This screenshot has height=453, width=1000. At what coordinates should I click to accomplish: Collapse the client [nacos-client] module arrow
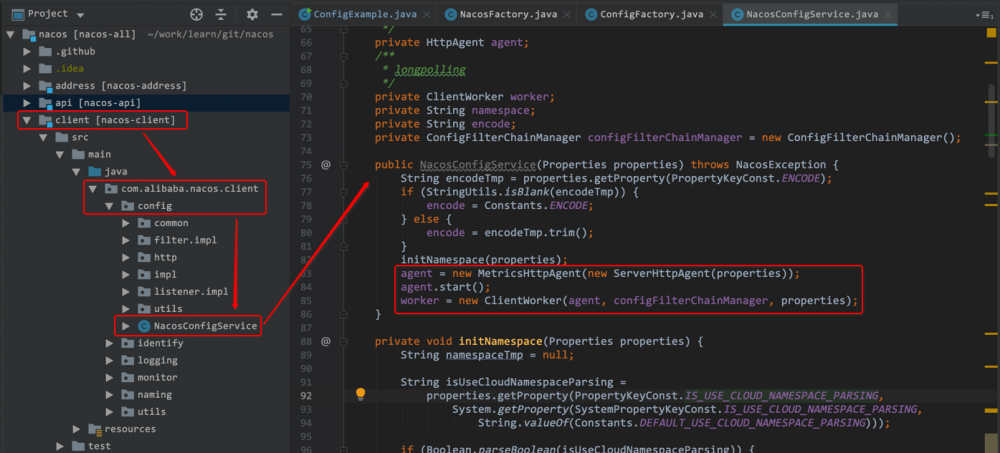(27, 120)
